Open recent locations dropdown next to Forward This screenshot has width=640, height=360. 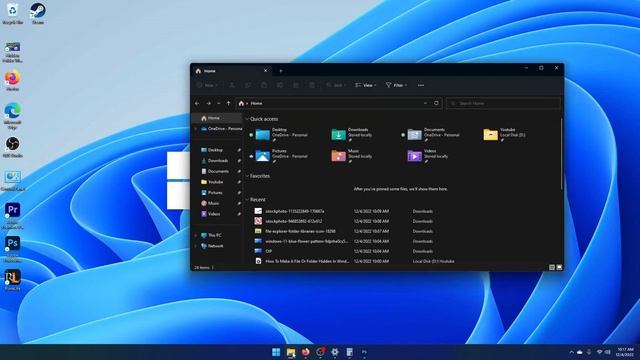[219, 103]
